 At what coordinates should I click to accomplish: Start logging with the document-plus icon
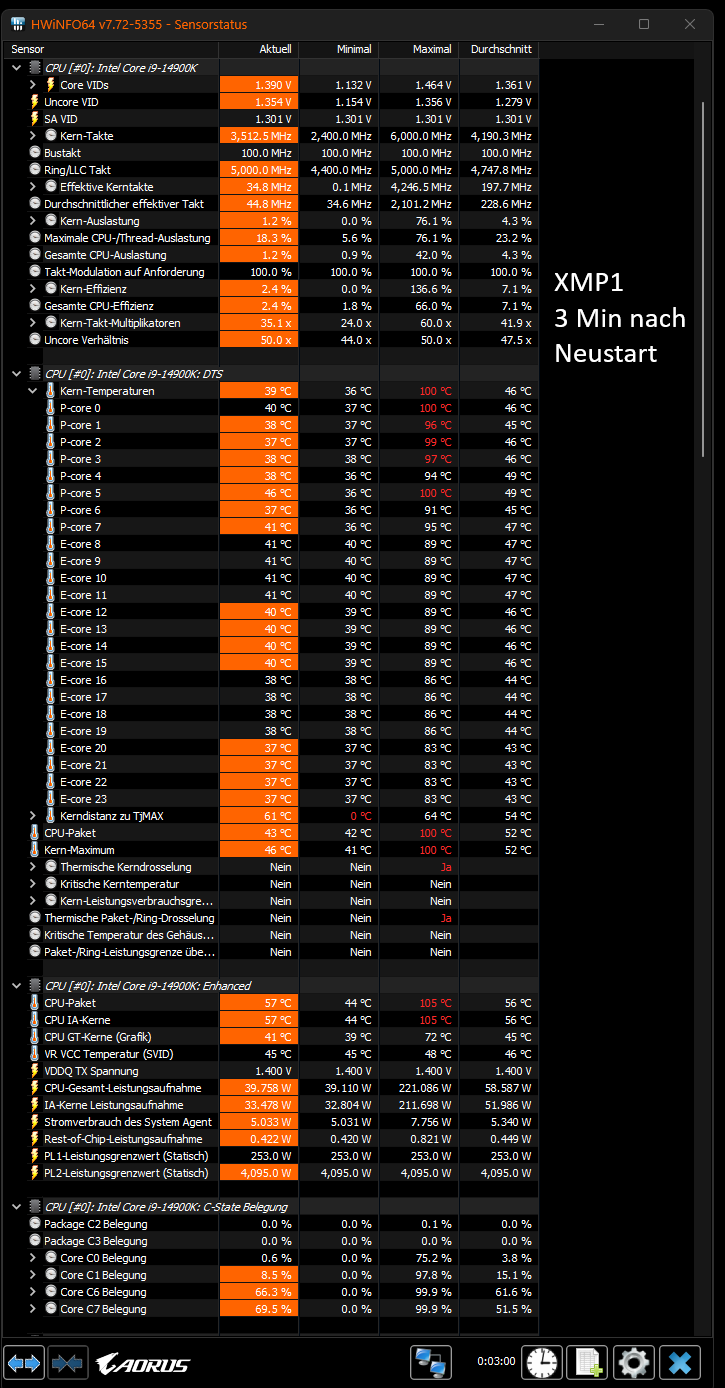click(x=587, y=1362)
